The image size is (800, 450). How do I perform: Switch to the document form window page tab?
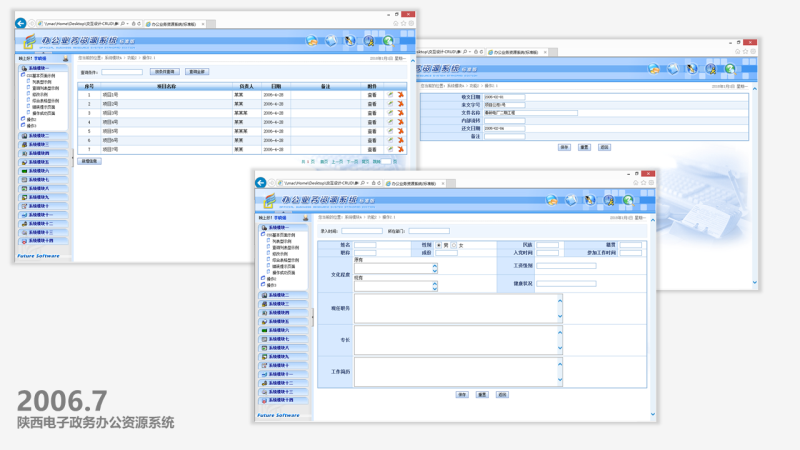517,52
